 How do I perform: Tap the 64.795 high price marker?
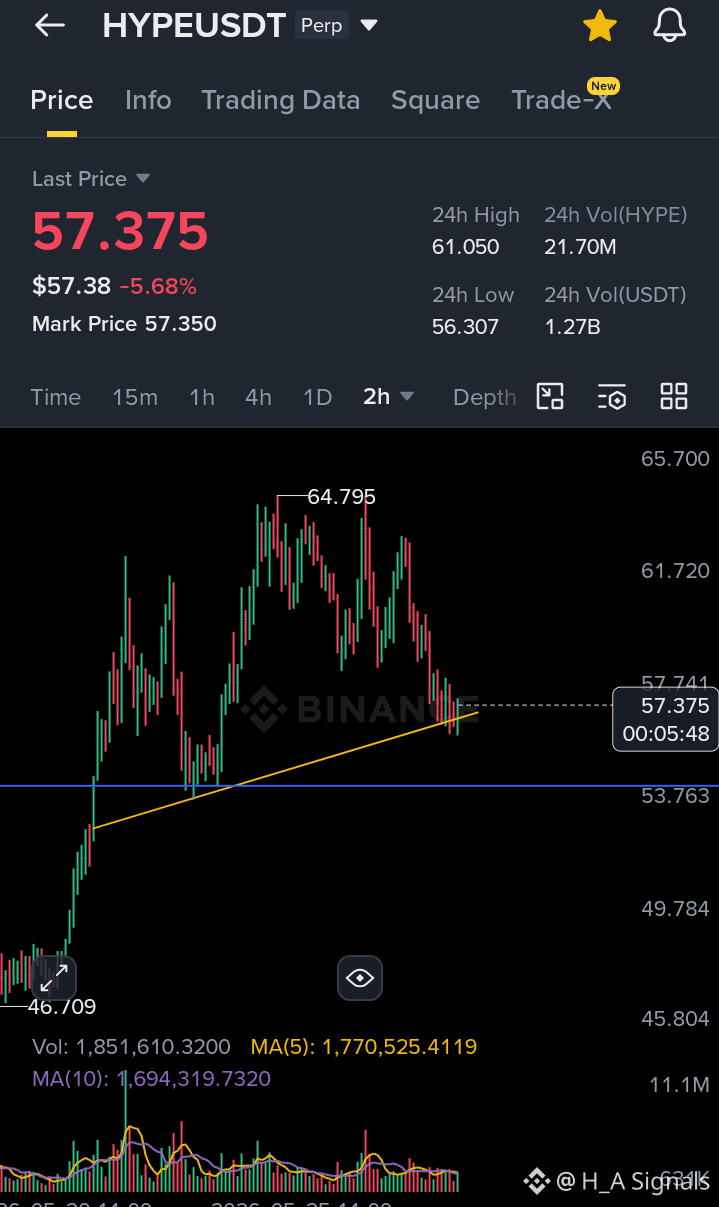click(x=342, y=496)
